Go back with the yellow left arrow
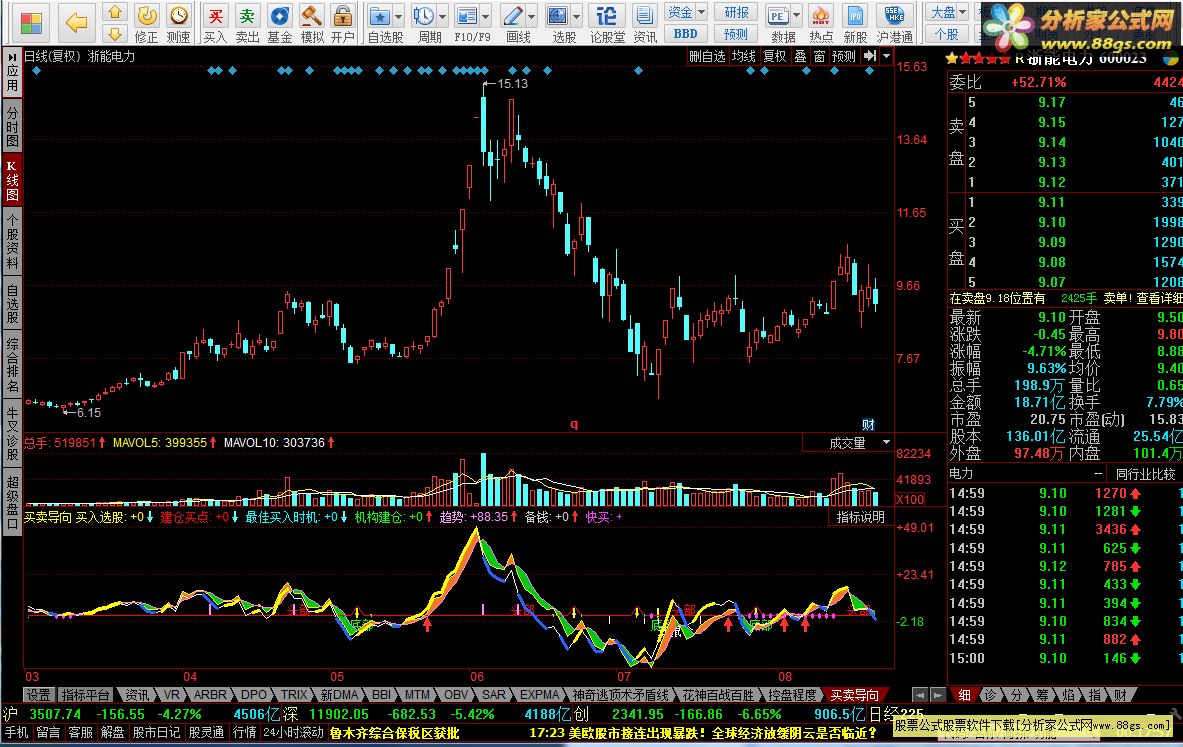This screenshot has height=747, width=1183. coord(76,23)
